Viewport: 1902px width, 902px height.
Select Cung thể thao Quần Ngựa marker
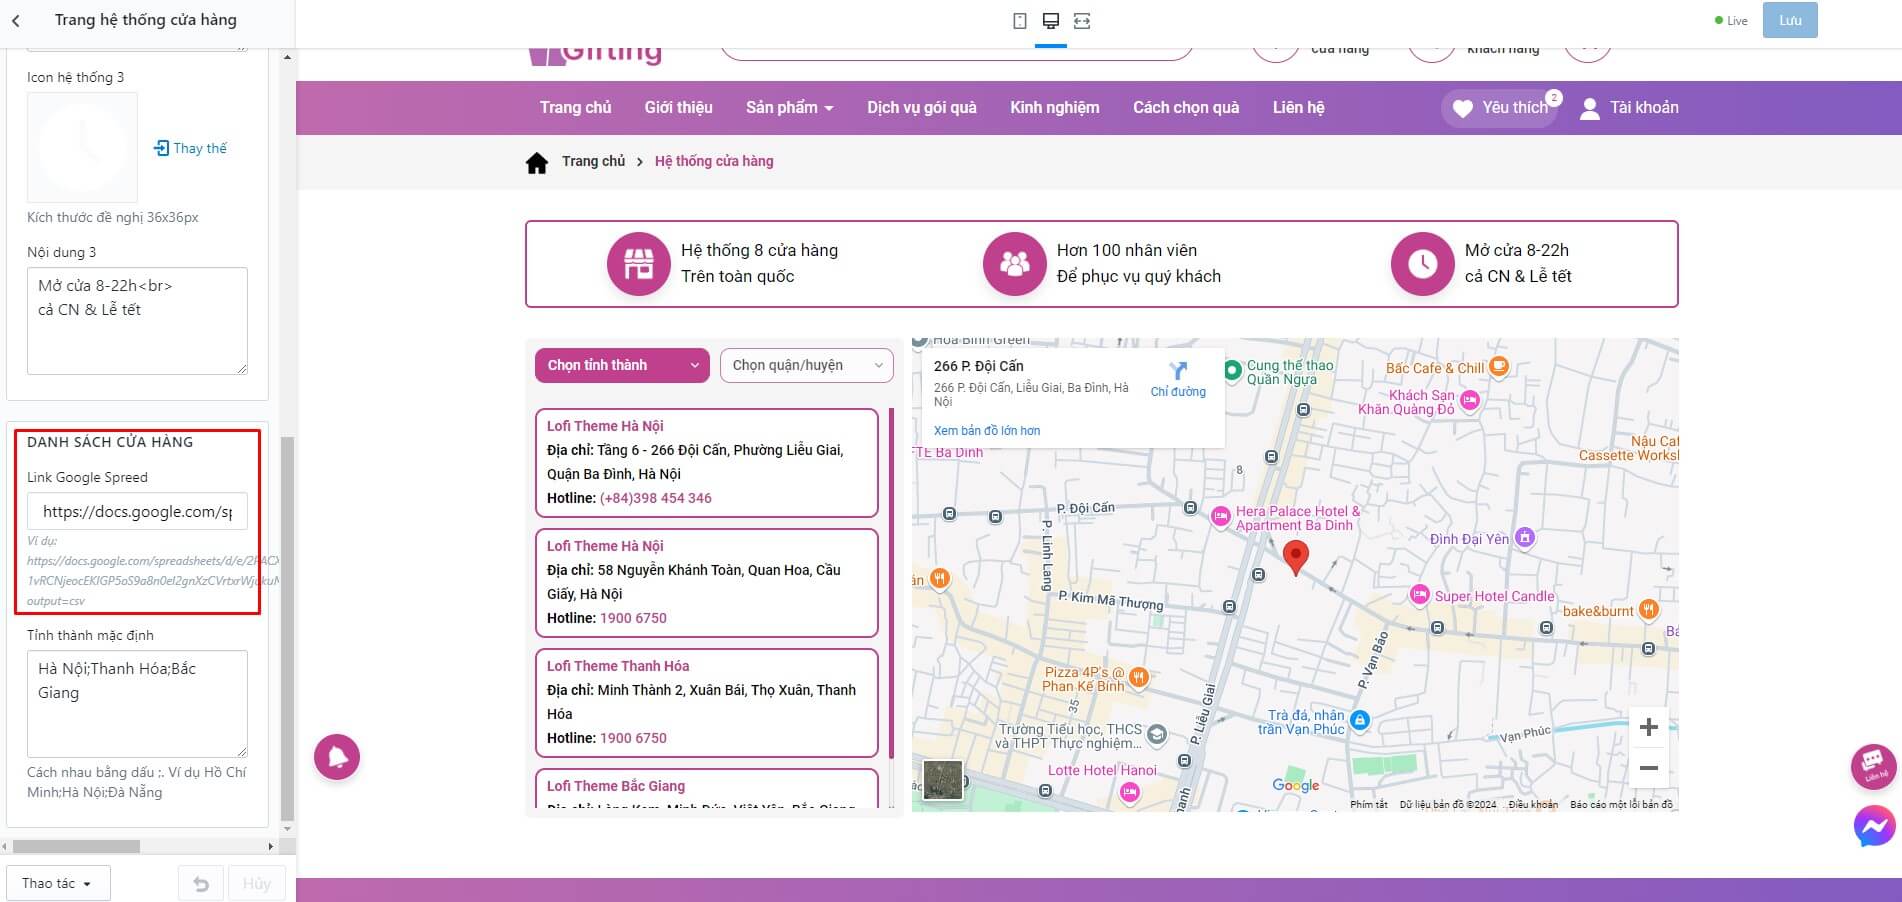pyautogui.click(x=1232, y=369)
